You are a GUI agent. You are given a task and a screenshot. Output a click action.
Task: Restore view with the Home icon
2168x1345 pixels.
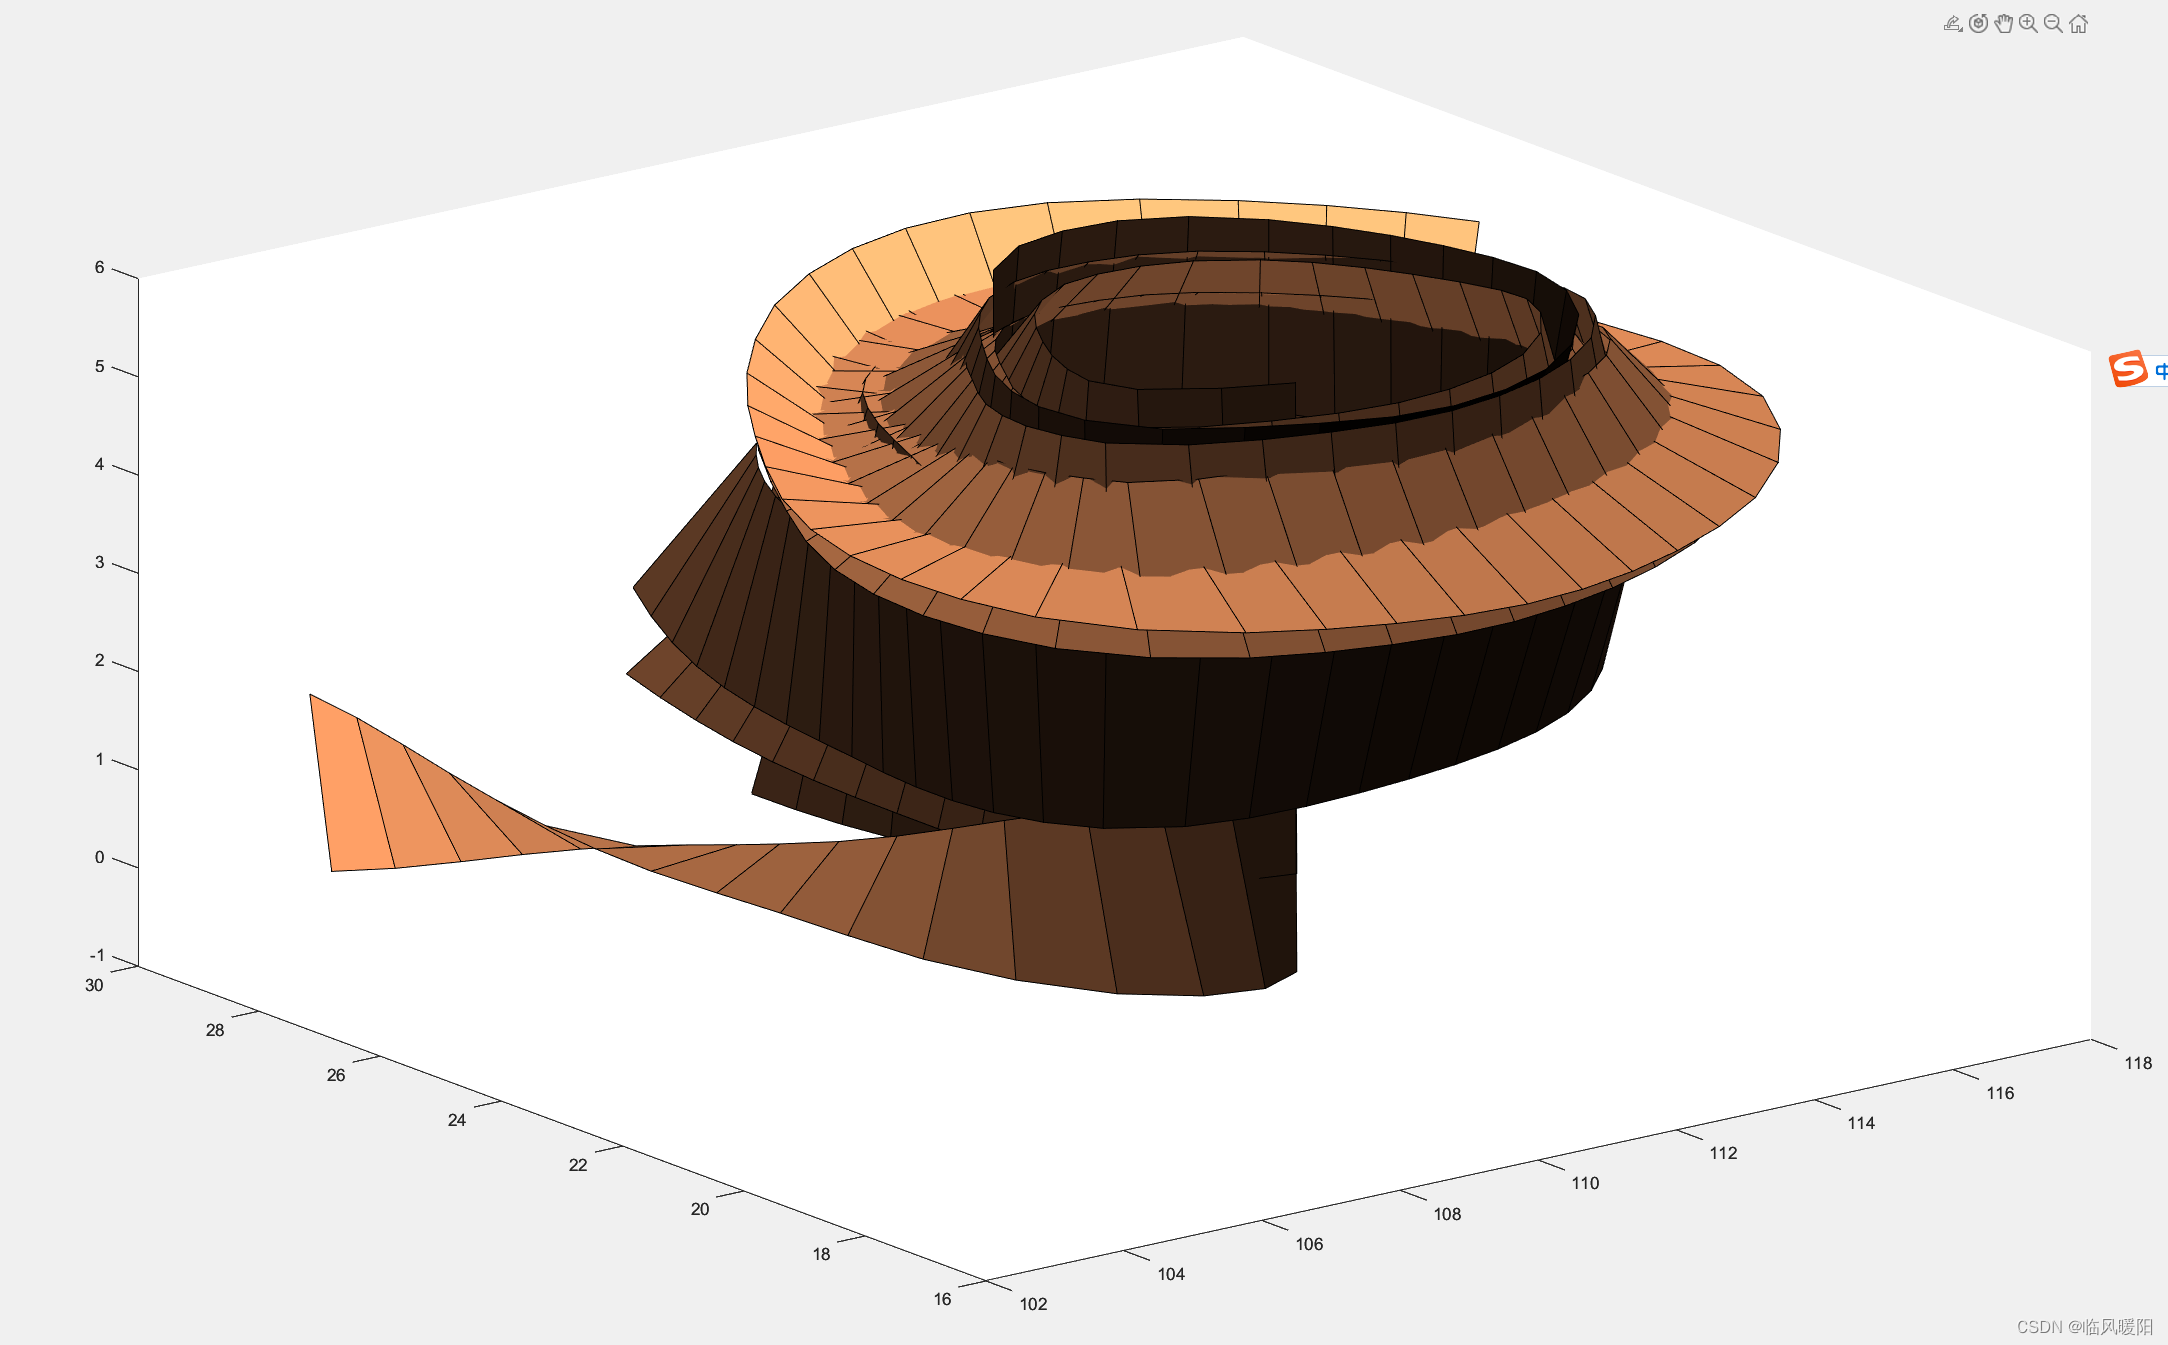pos(2079,24)
